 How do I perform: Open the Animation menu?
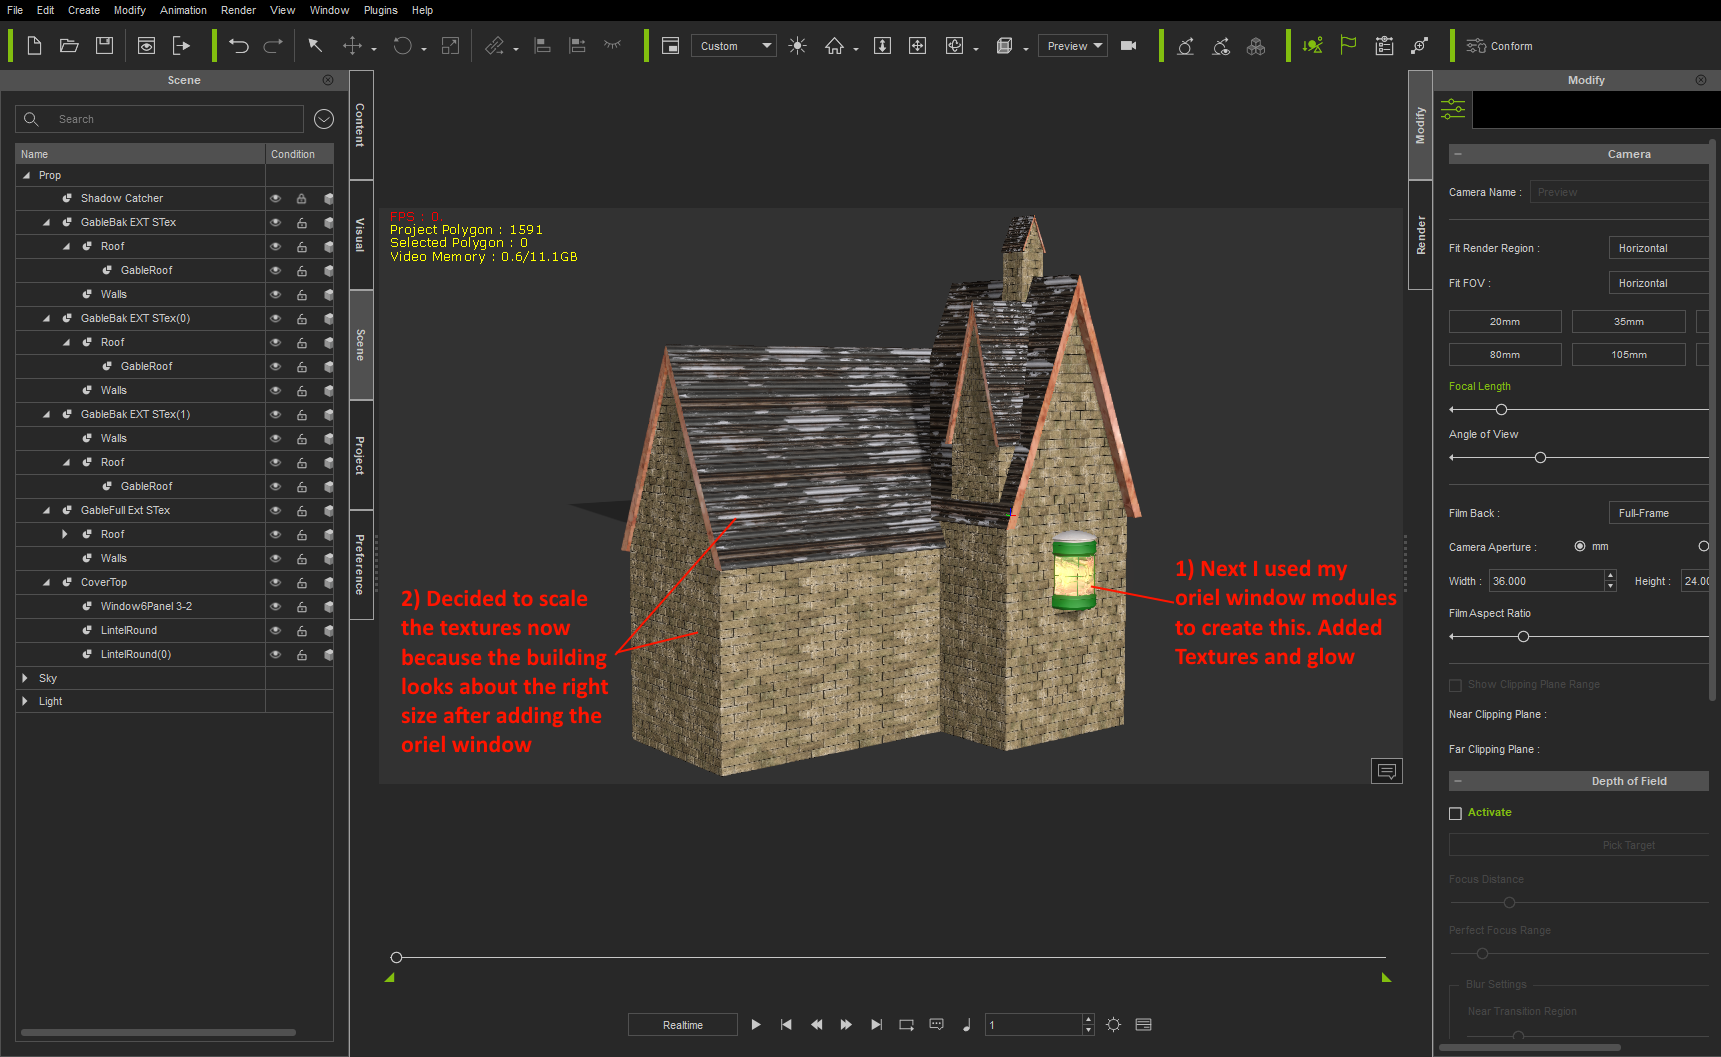click(184, 10)
